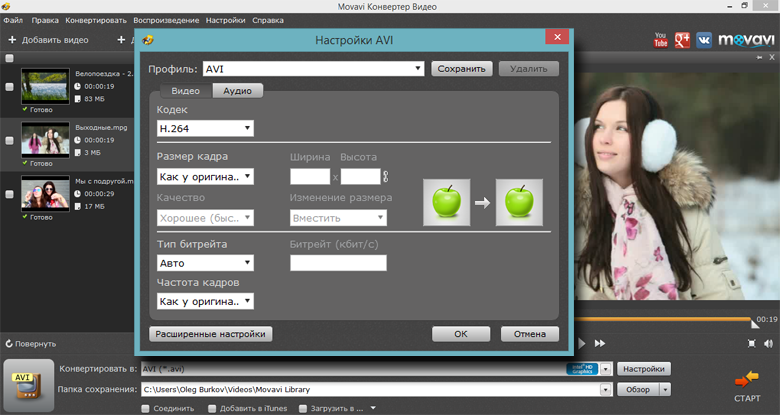Switch to the Аудио tab
780x415 pixels.
click(x=237, y=91)
